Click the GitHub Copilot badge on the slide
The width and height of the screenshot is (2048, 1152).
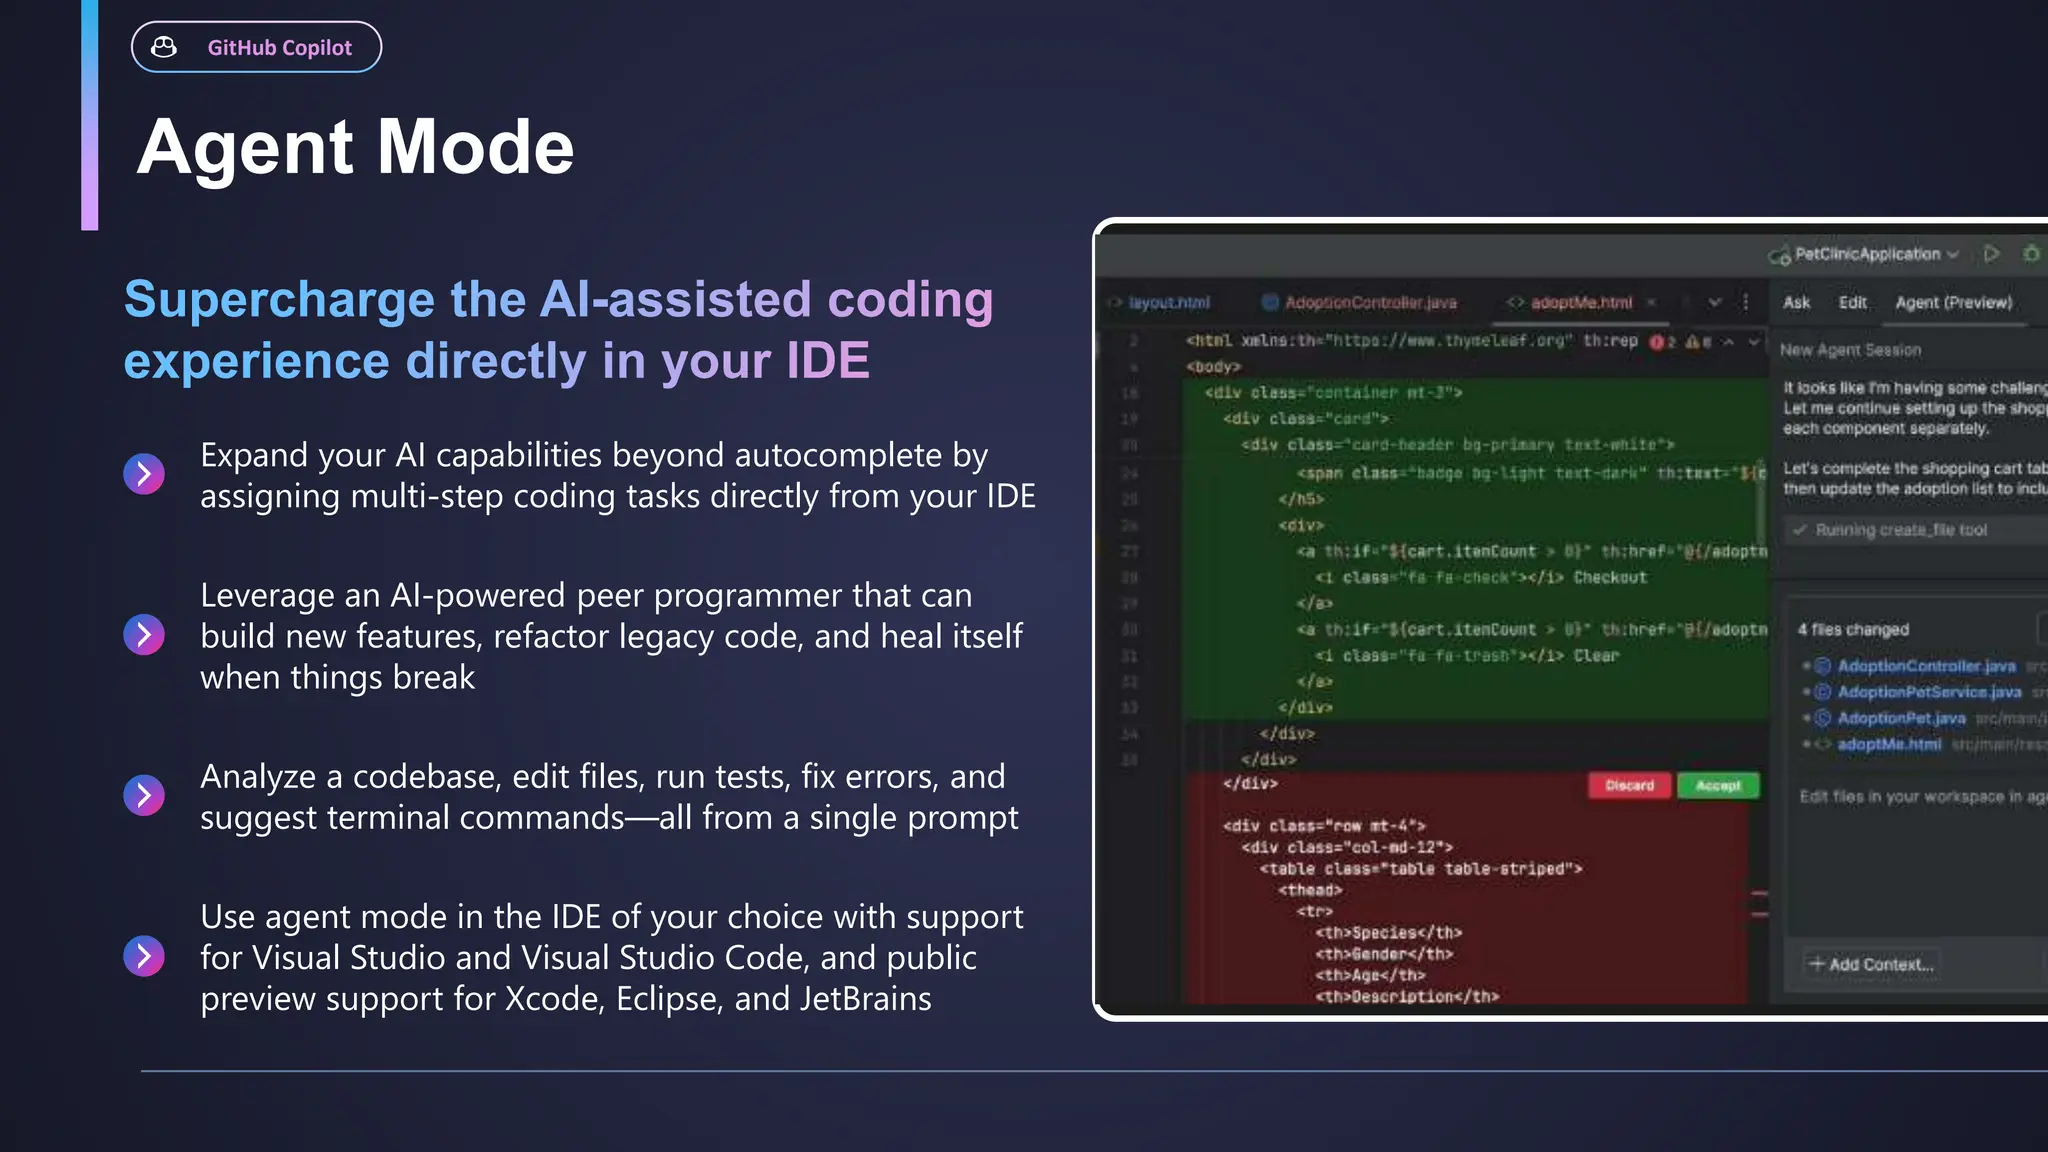coord(256,47)
